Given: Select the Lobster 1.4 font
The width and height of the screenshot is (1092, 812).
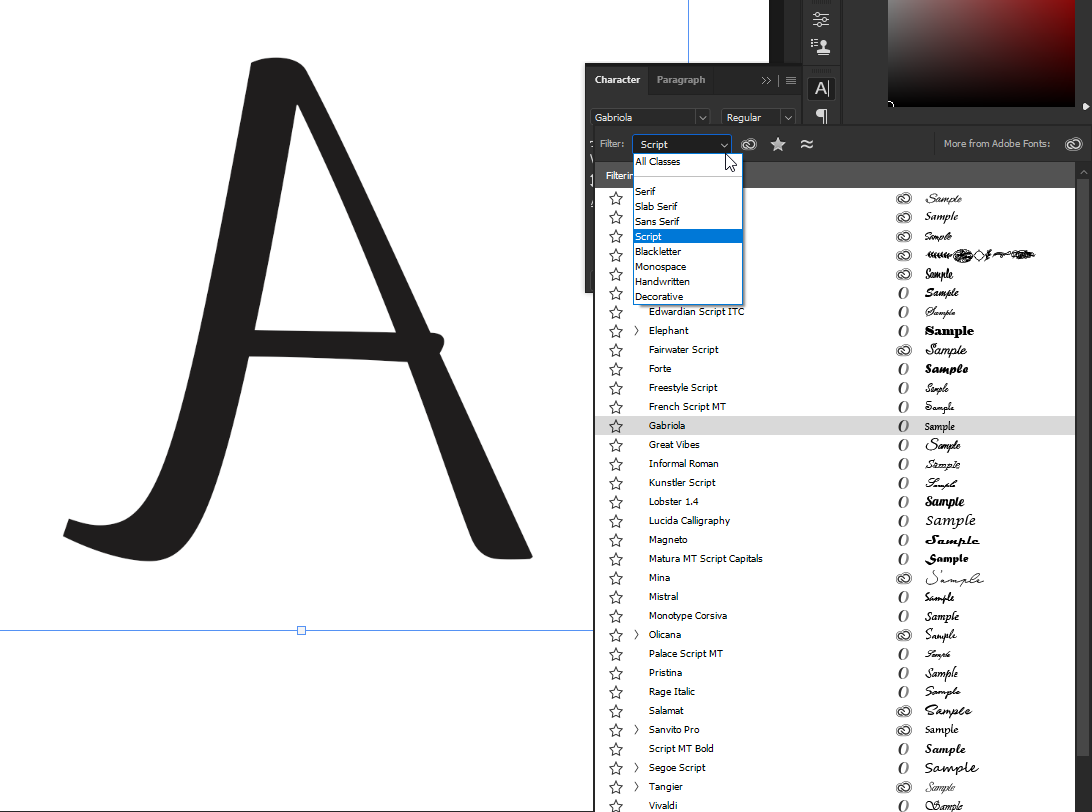Looking at the screenshot, I should [673, 501].
